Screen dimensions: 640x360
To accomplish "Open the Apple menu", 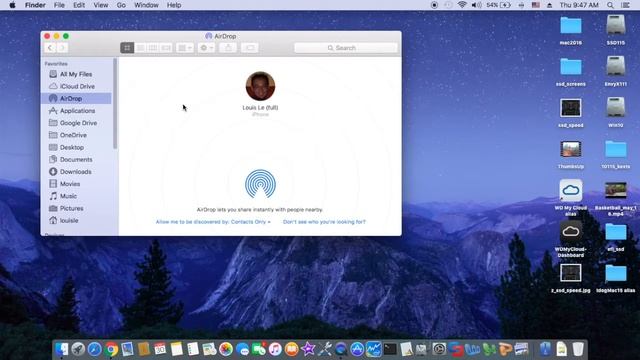I will (12, 5).
